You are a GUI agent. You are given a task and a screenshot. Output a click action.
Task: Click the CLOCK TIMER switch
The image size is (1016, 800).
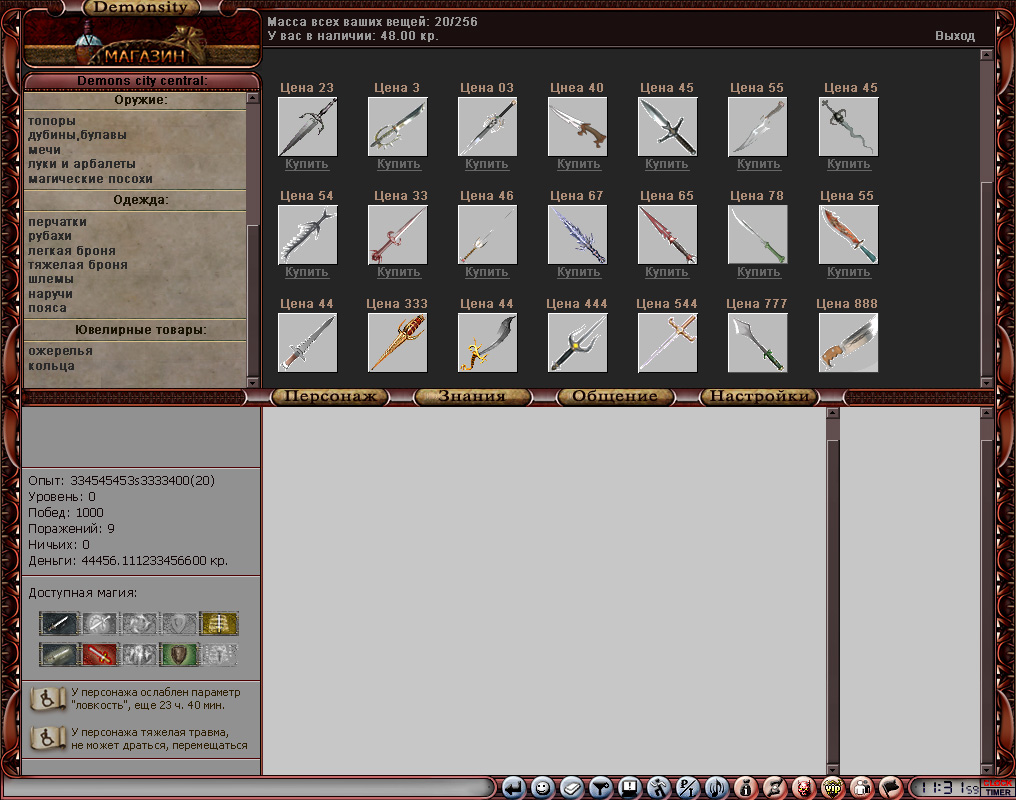998,788
